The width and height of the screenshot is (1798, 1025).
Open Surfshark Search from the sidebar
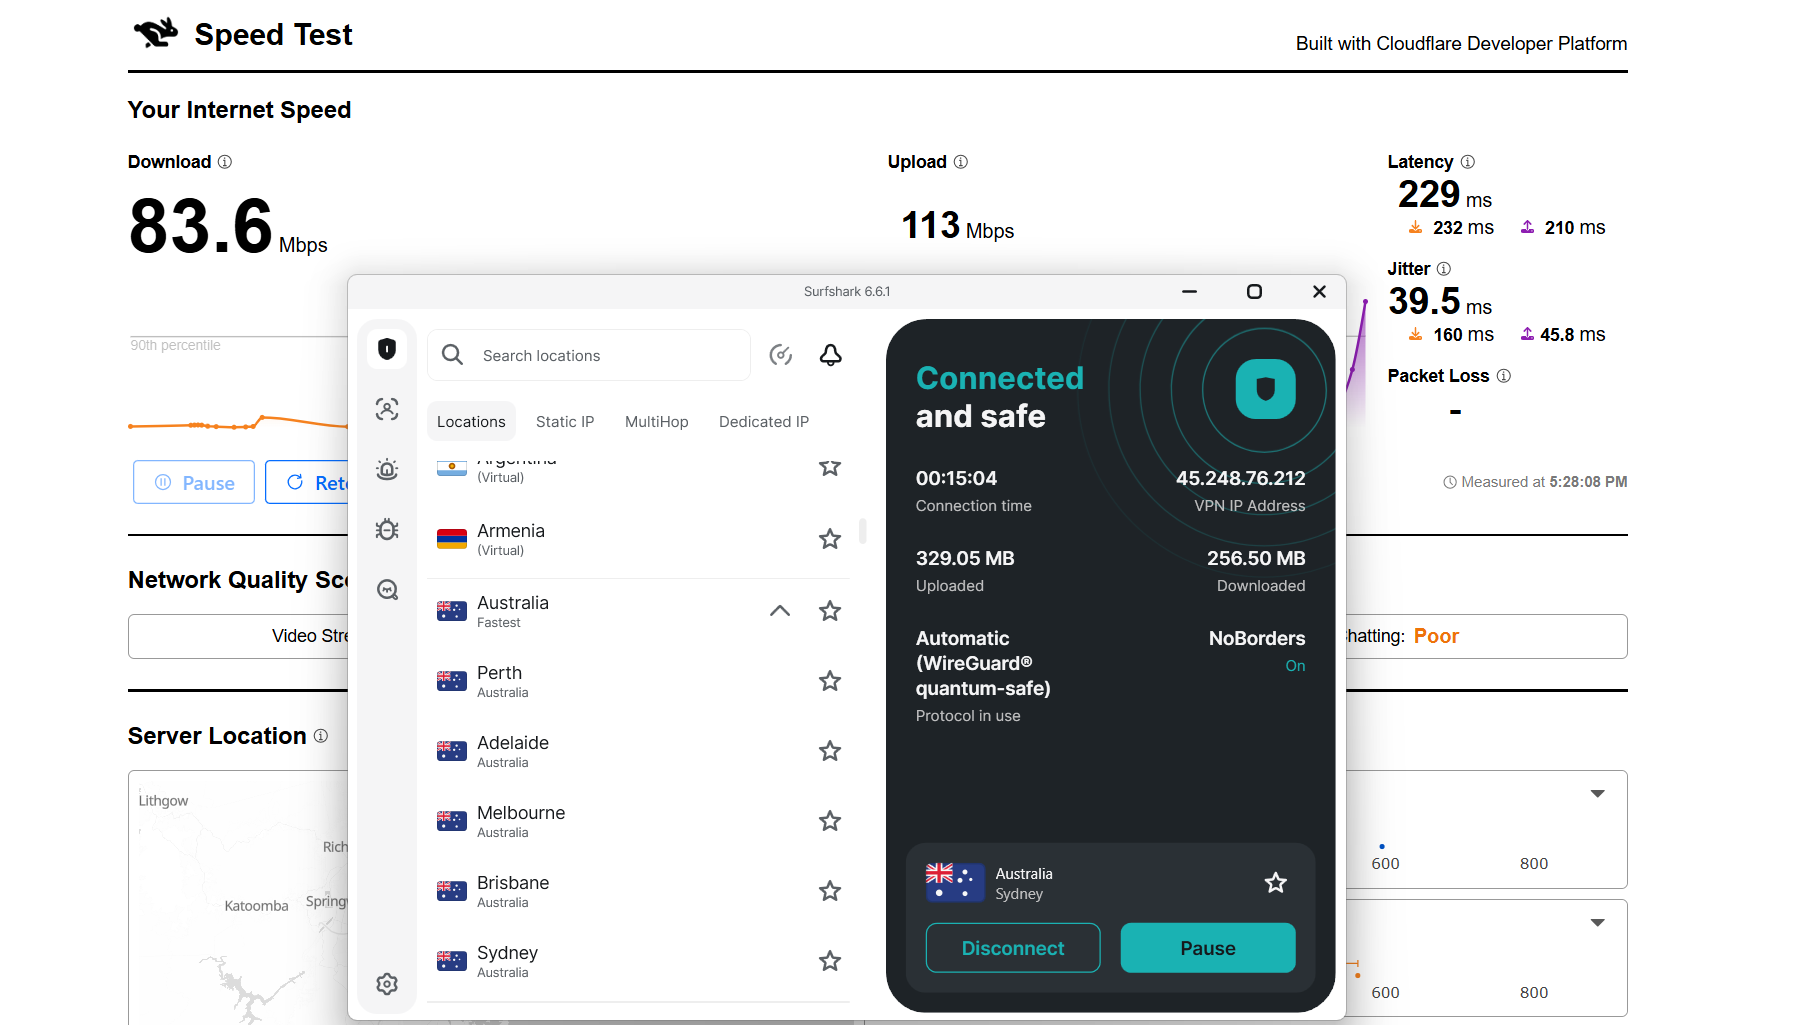click(x=387, y=589)
